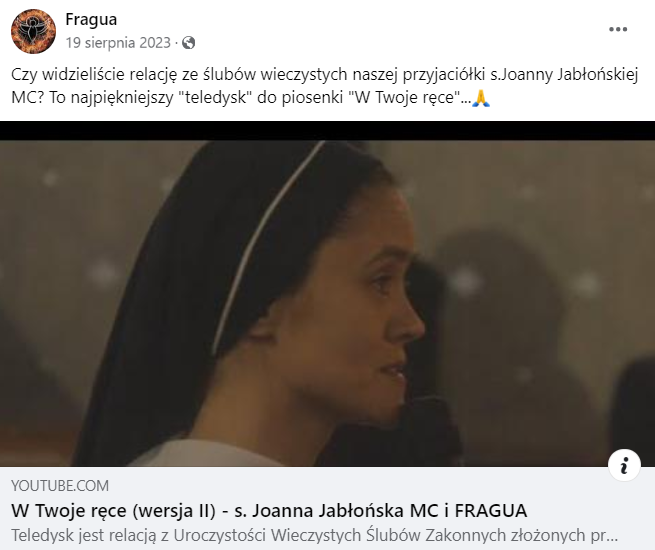Click the YOUTUBE.COM source label
This screenshot has height=550, width=655.
60,486
